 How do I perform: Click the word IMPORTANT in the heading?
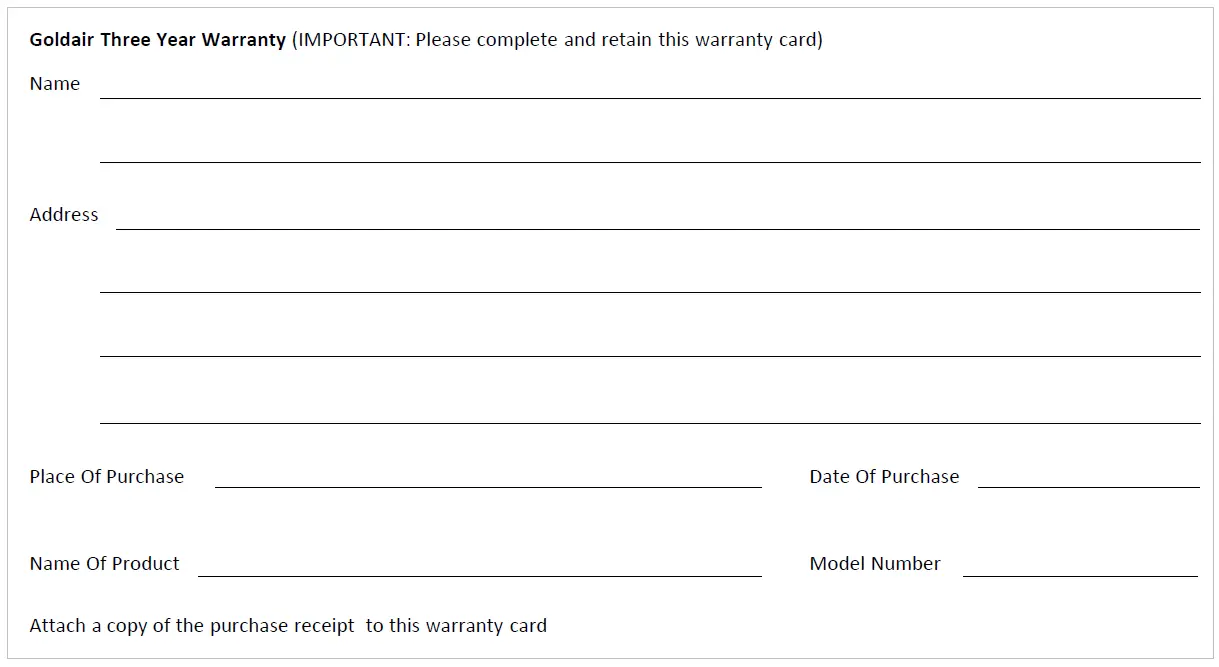click(351, 40)
